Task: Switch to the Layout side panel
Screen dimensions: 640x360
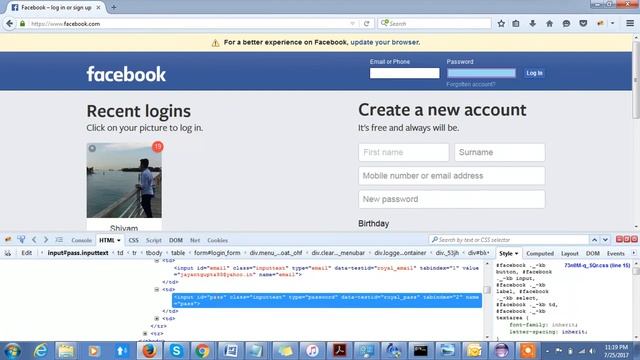Action: (569, 253)
